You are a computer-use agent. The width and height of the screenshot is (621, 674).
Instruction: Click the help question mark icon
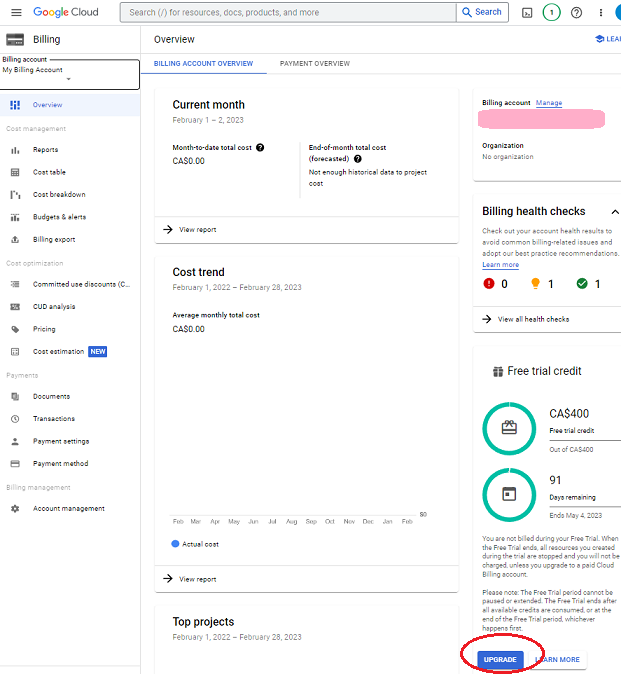point(576,12)
